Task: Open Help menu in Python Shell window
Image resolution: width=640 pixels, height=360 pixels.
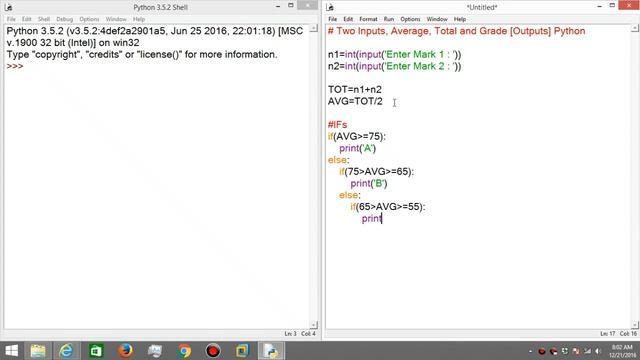Action: tap(139, 19)
